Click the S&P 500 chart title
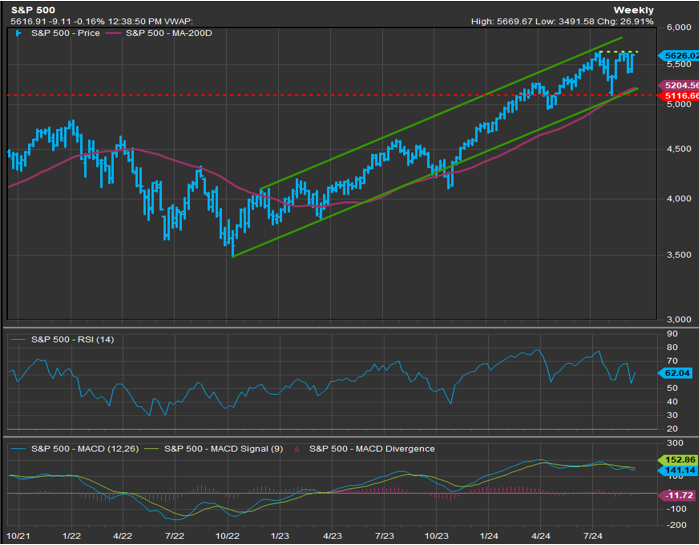This screenshot has height=545, width=699. click(x=33, y=10)
